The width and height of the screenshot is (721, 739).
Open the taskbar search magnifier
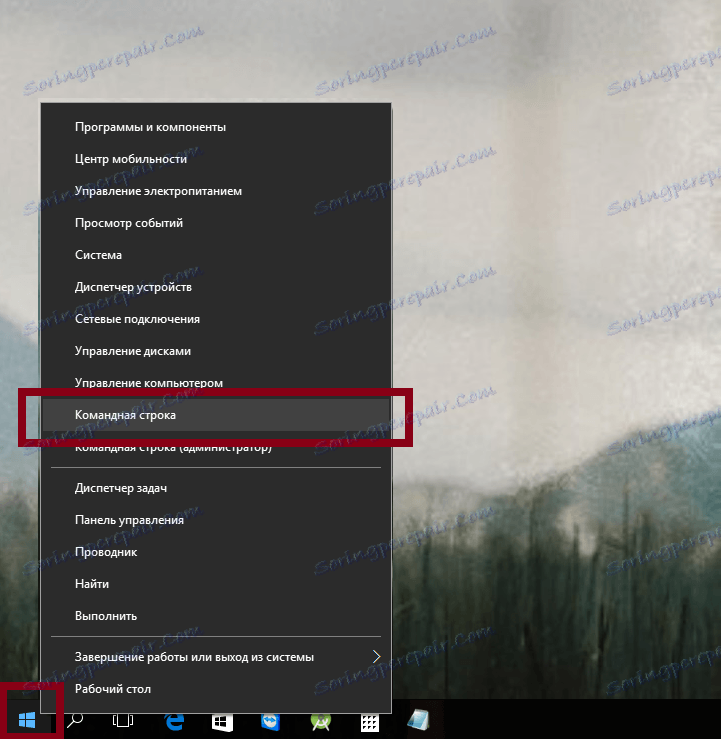tap(75, 721)
